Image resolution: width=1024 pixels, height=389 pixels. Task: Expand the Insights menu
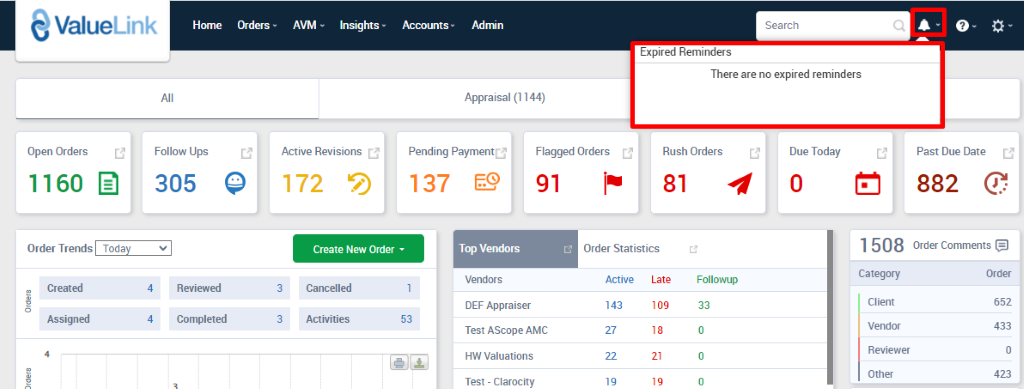(x=362, y=25)
